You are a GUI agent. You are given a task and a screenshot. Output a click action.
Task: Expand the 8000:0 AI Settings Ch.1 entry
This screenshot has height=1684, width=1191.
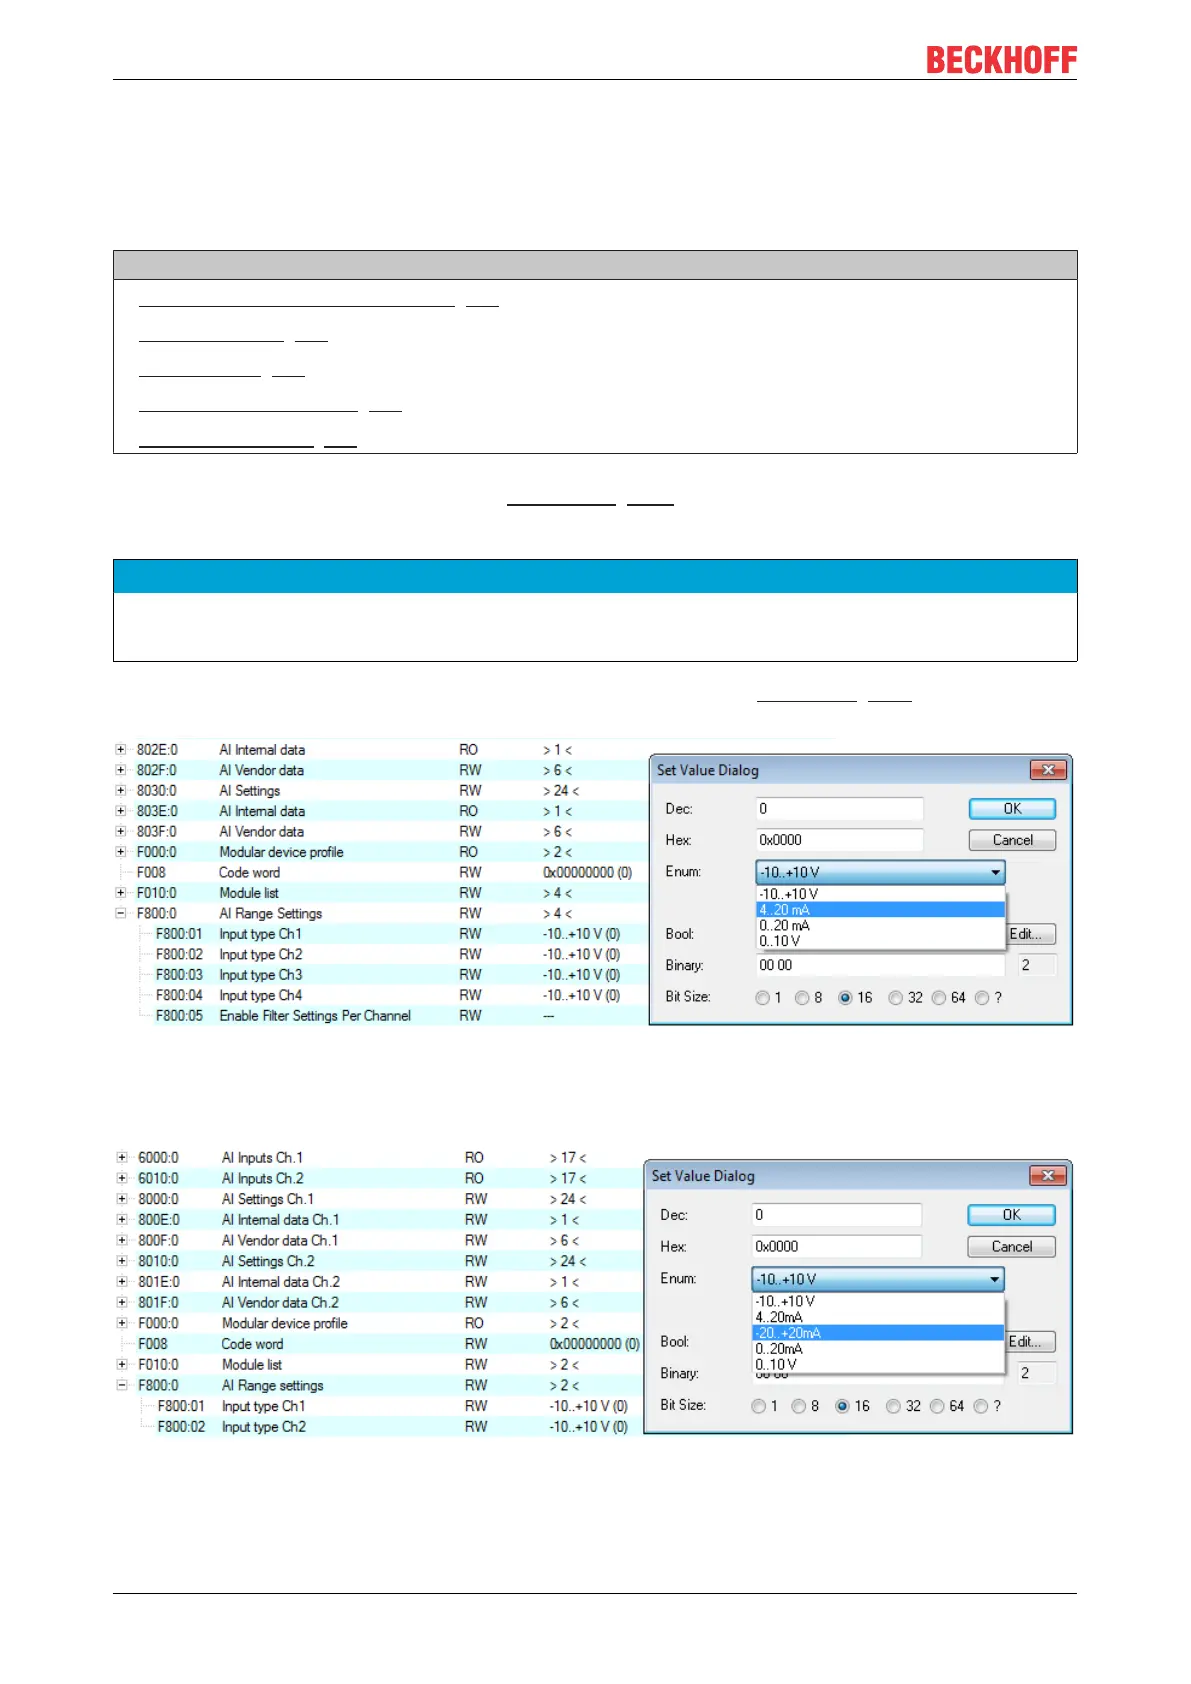coord(121,1199)
